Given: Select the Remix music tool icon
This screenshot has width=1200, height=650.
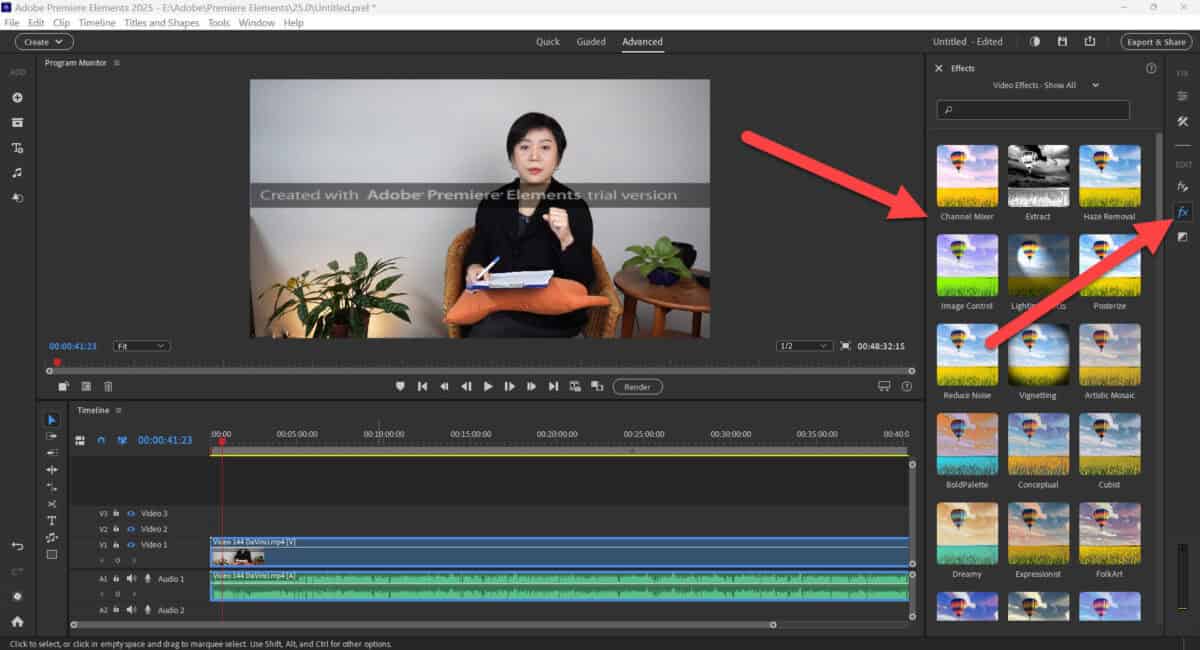Looking at the screenshot, I should [52, 538].
